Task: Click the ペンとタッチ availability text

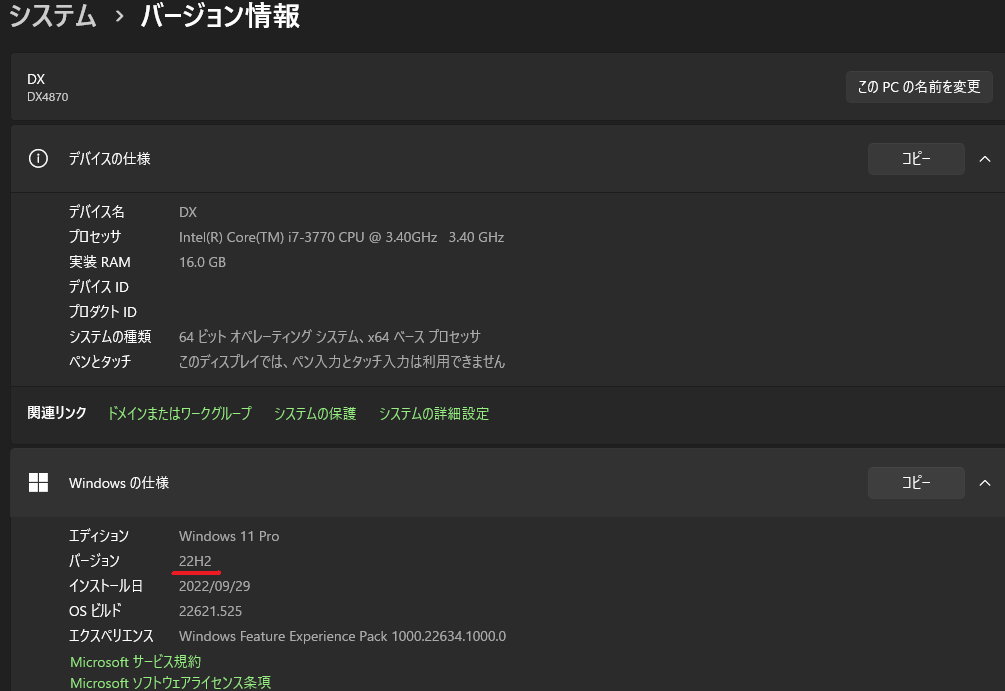Action: 342,362
